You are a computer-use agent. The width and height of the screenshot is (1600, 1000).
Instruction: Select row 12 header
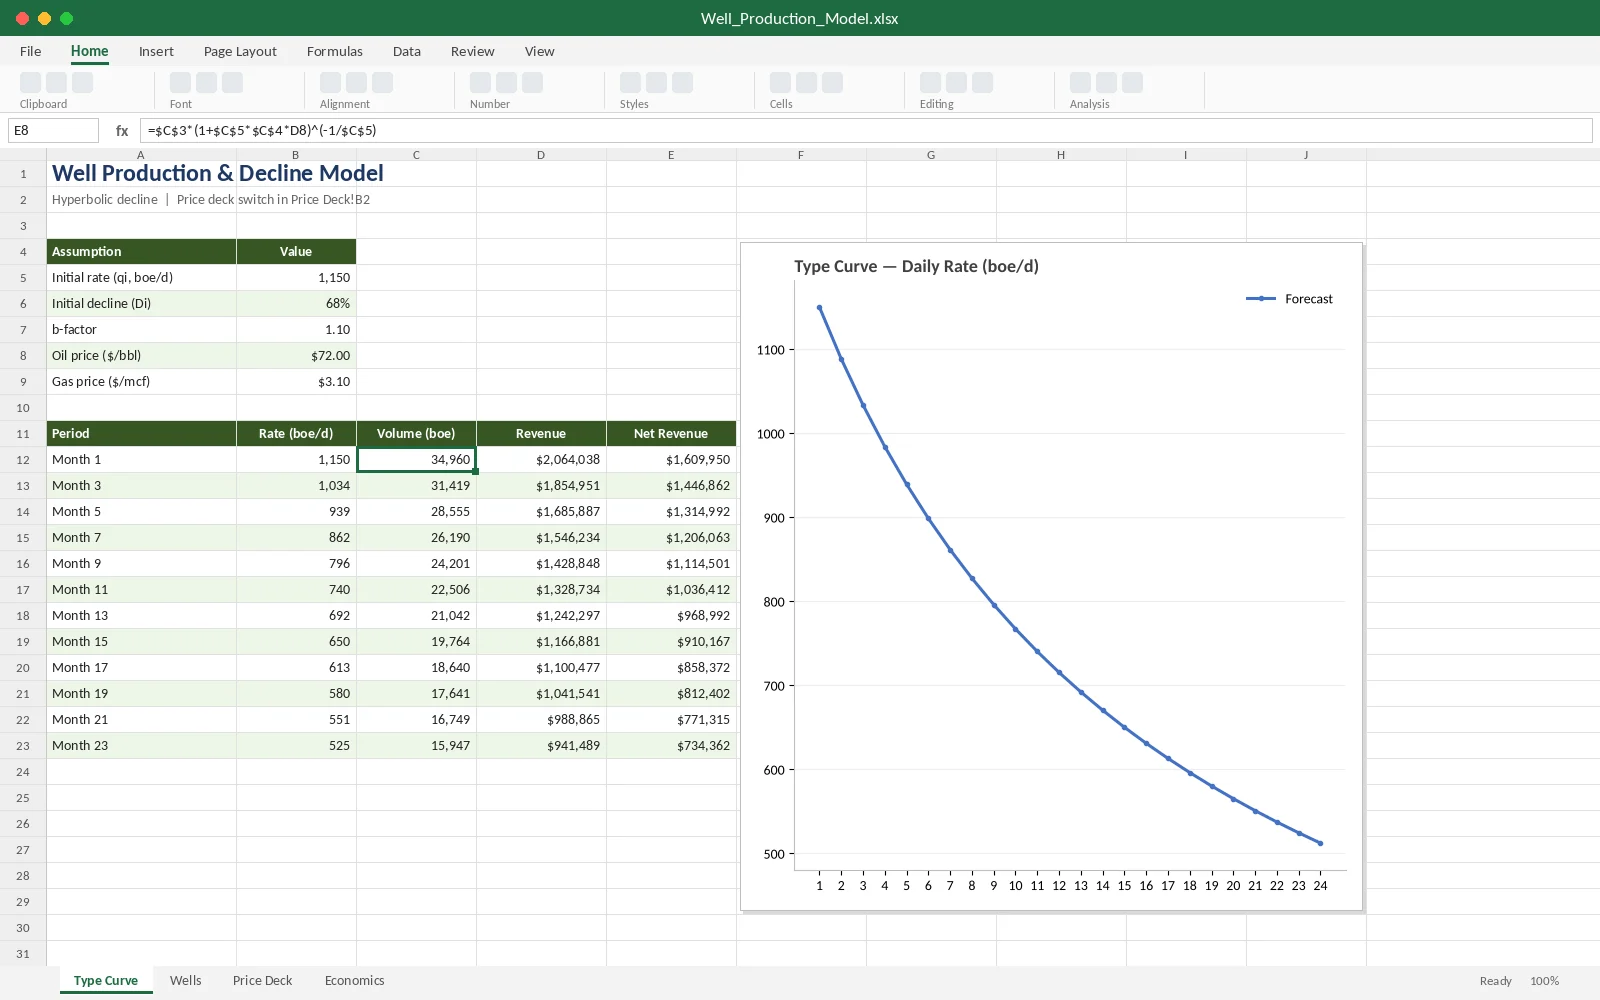click(23, 460)
